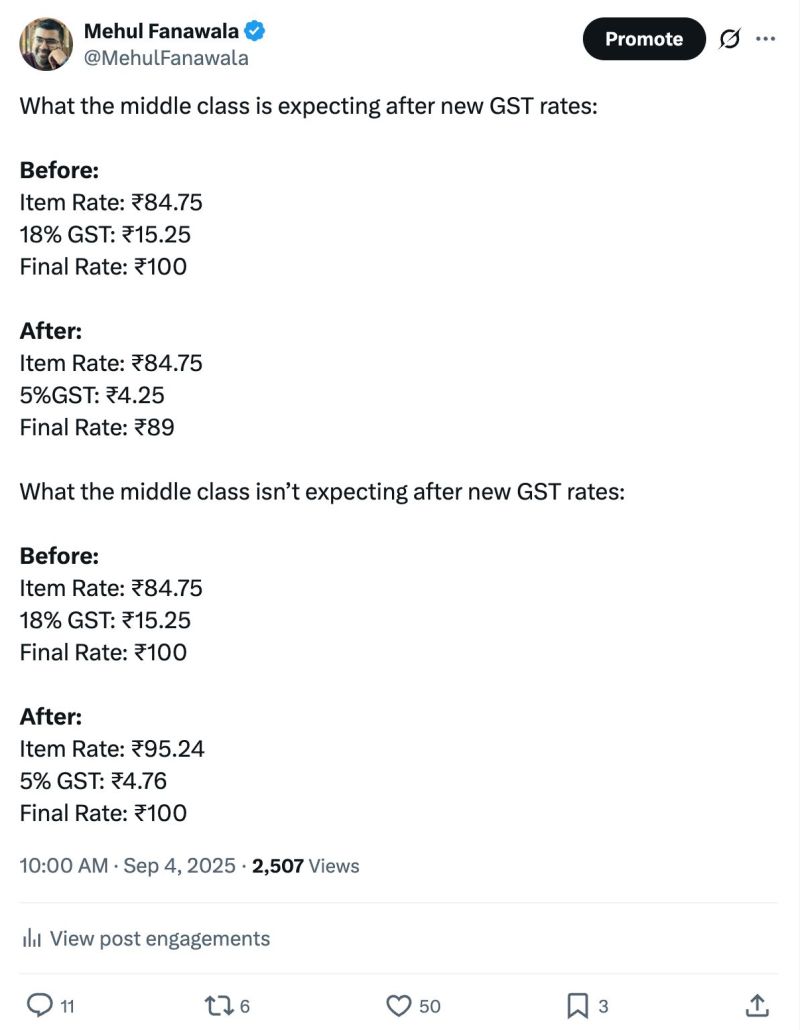Open the View post engagements link

pos(160,938)
